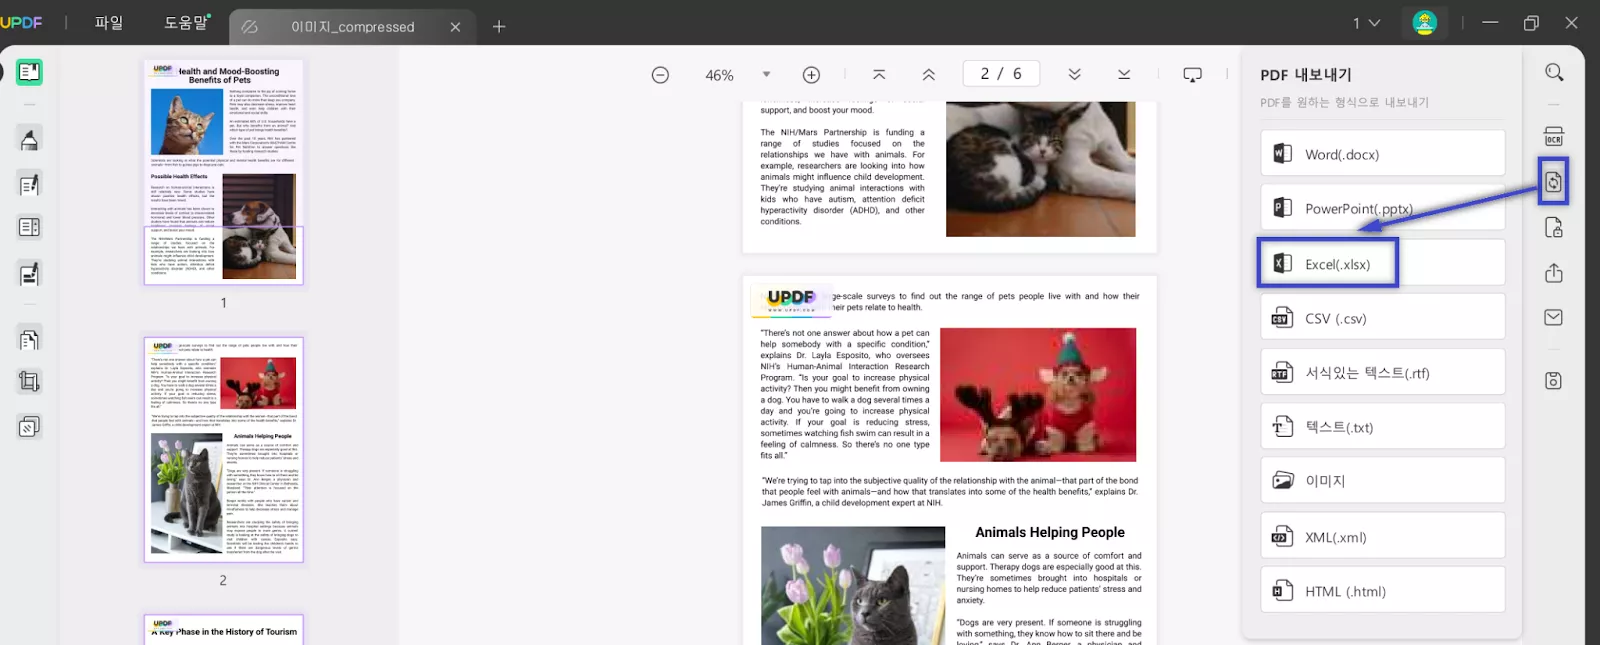The height and width of the screenshot is (645, 1600).
Task: Zoom out with the minus button
Action: tap(660, 75)
